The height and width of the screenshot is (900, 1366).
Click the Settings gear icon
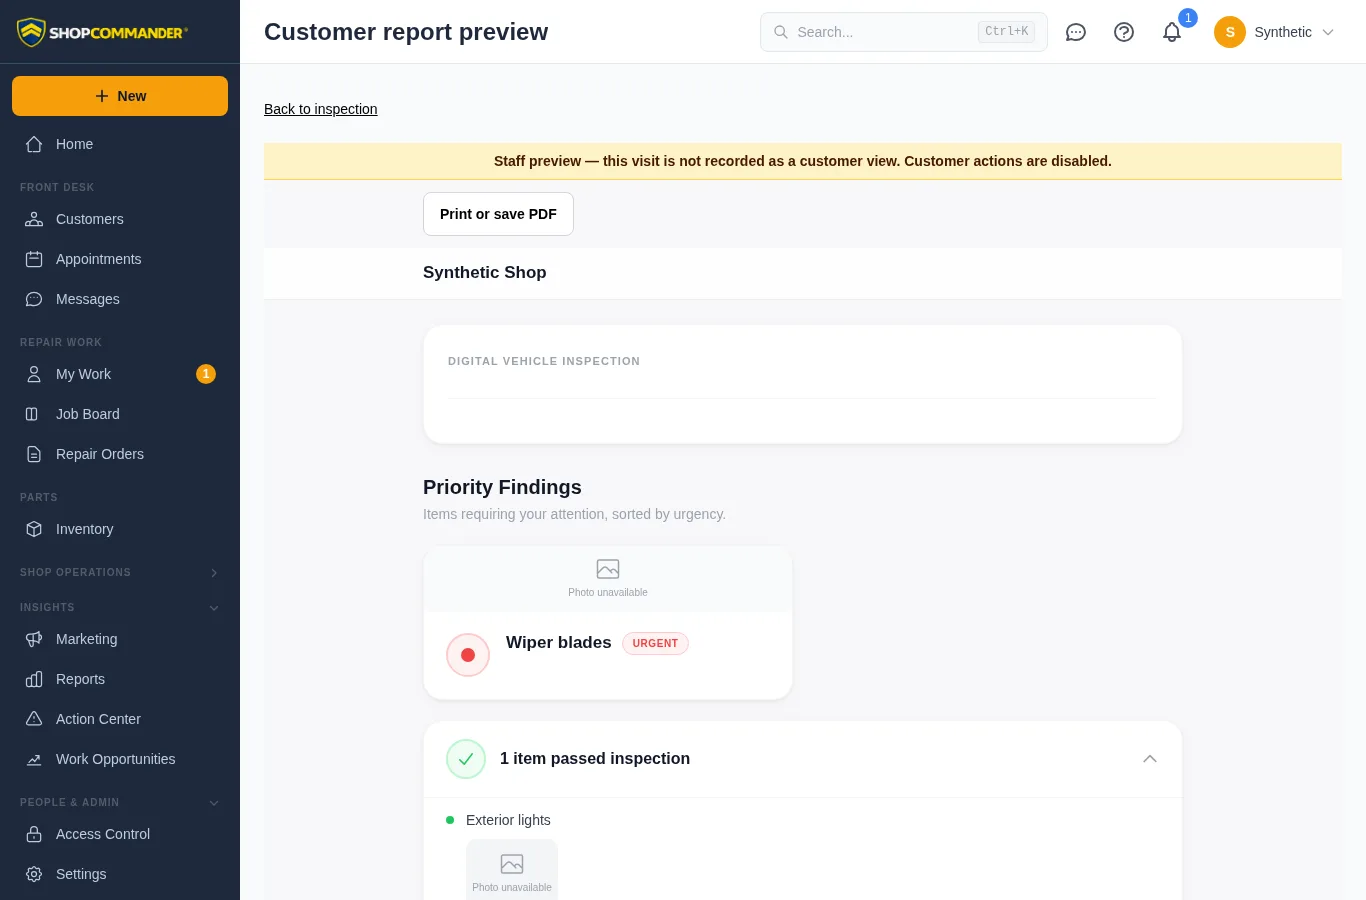[34, 874]
